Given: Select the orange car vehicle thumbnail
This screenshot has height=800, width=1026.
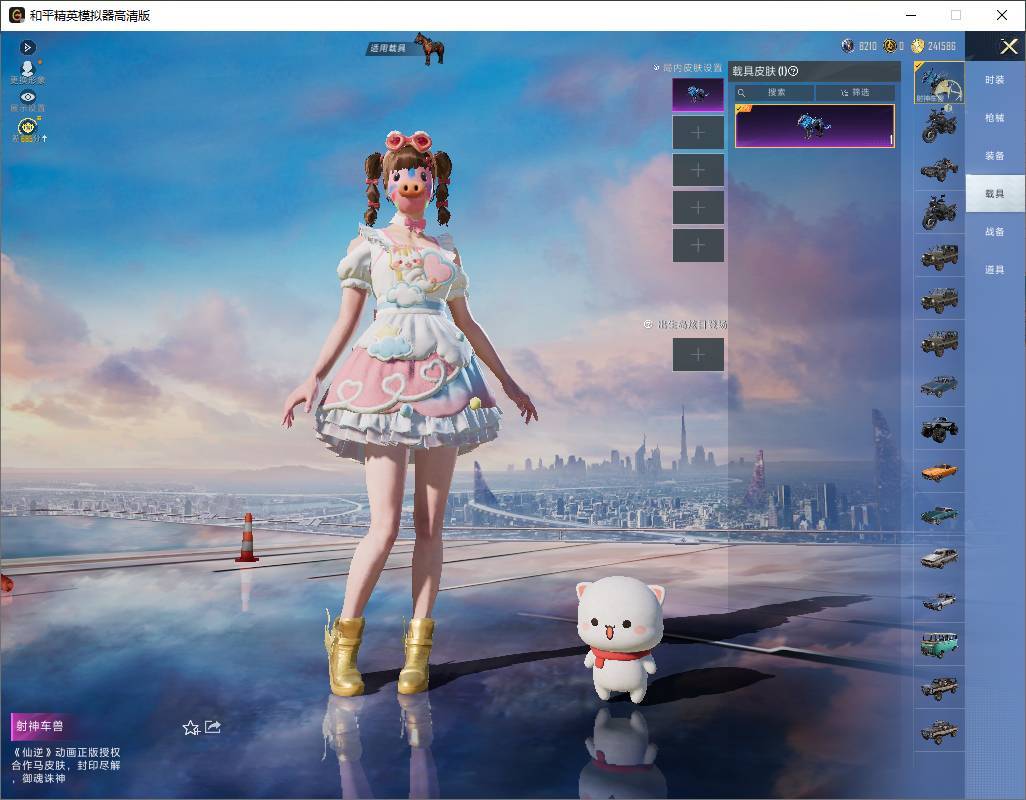Looking at the screenshot, I should (939, 472).
